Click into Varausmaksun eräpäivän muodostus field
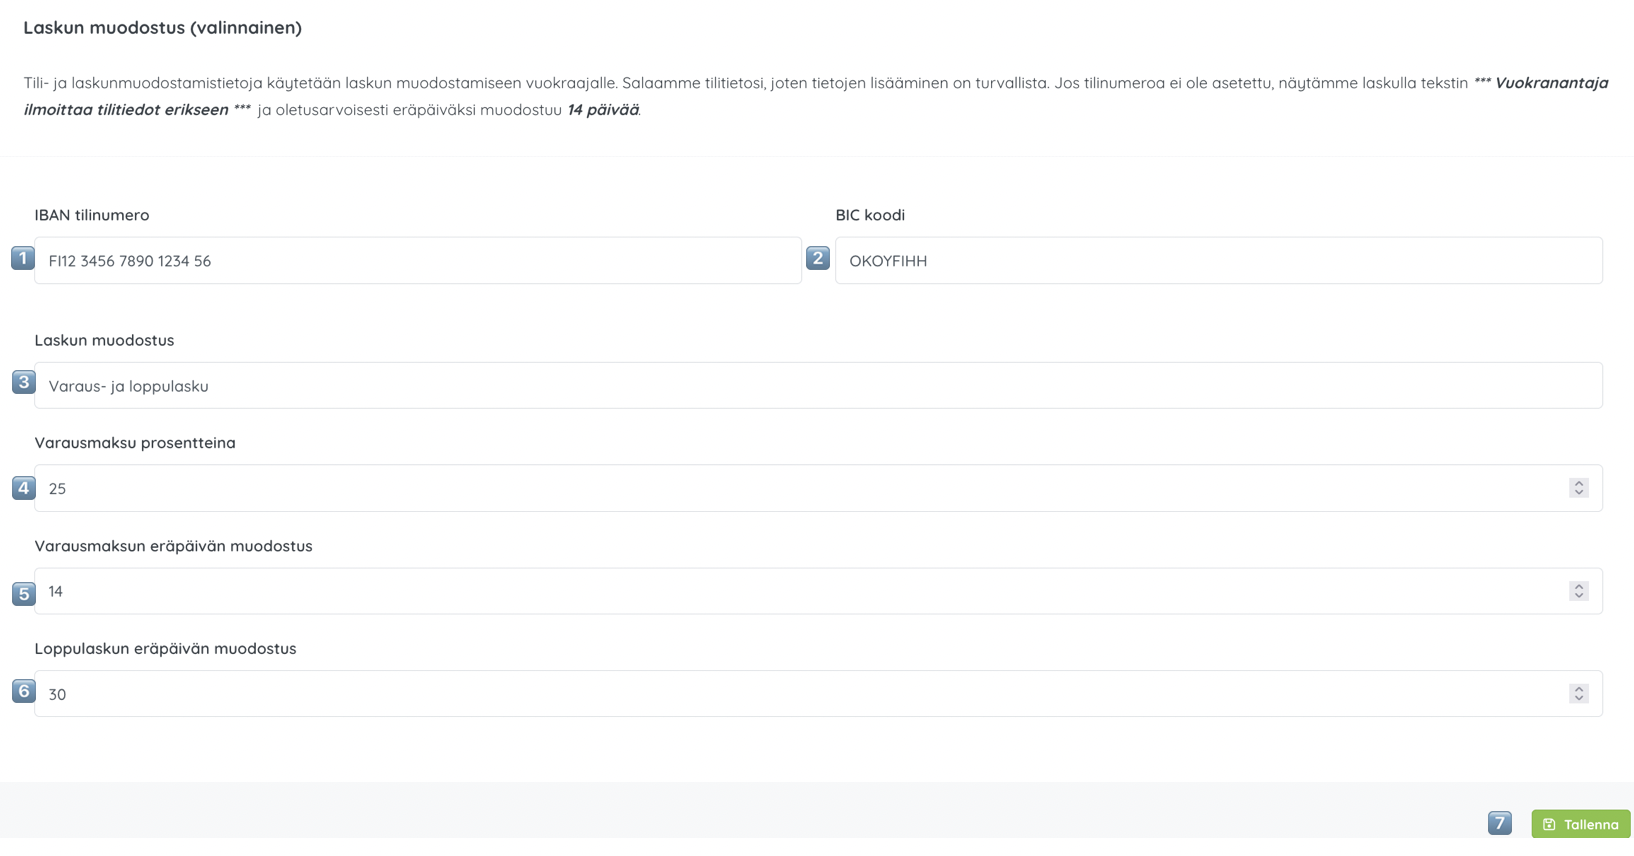This screenshot has height=856, width=1634. tap(800, 592)
